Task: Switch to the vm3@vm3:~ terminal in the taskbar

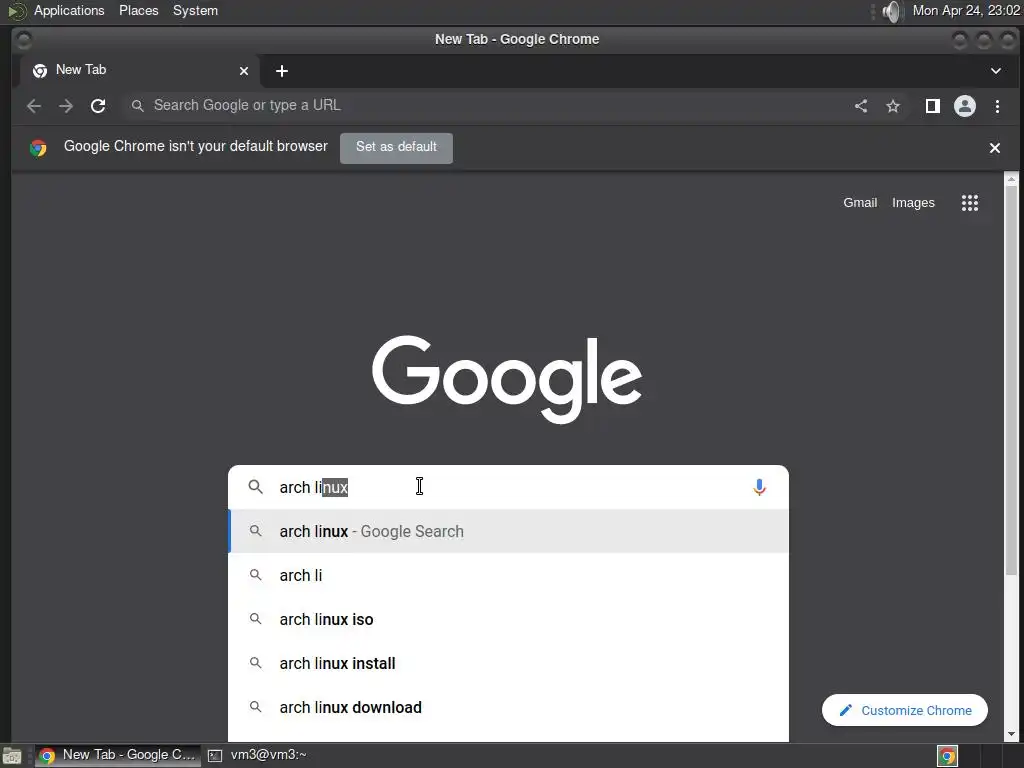Action: click(x=257, y=756)
